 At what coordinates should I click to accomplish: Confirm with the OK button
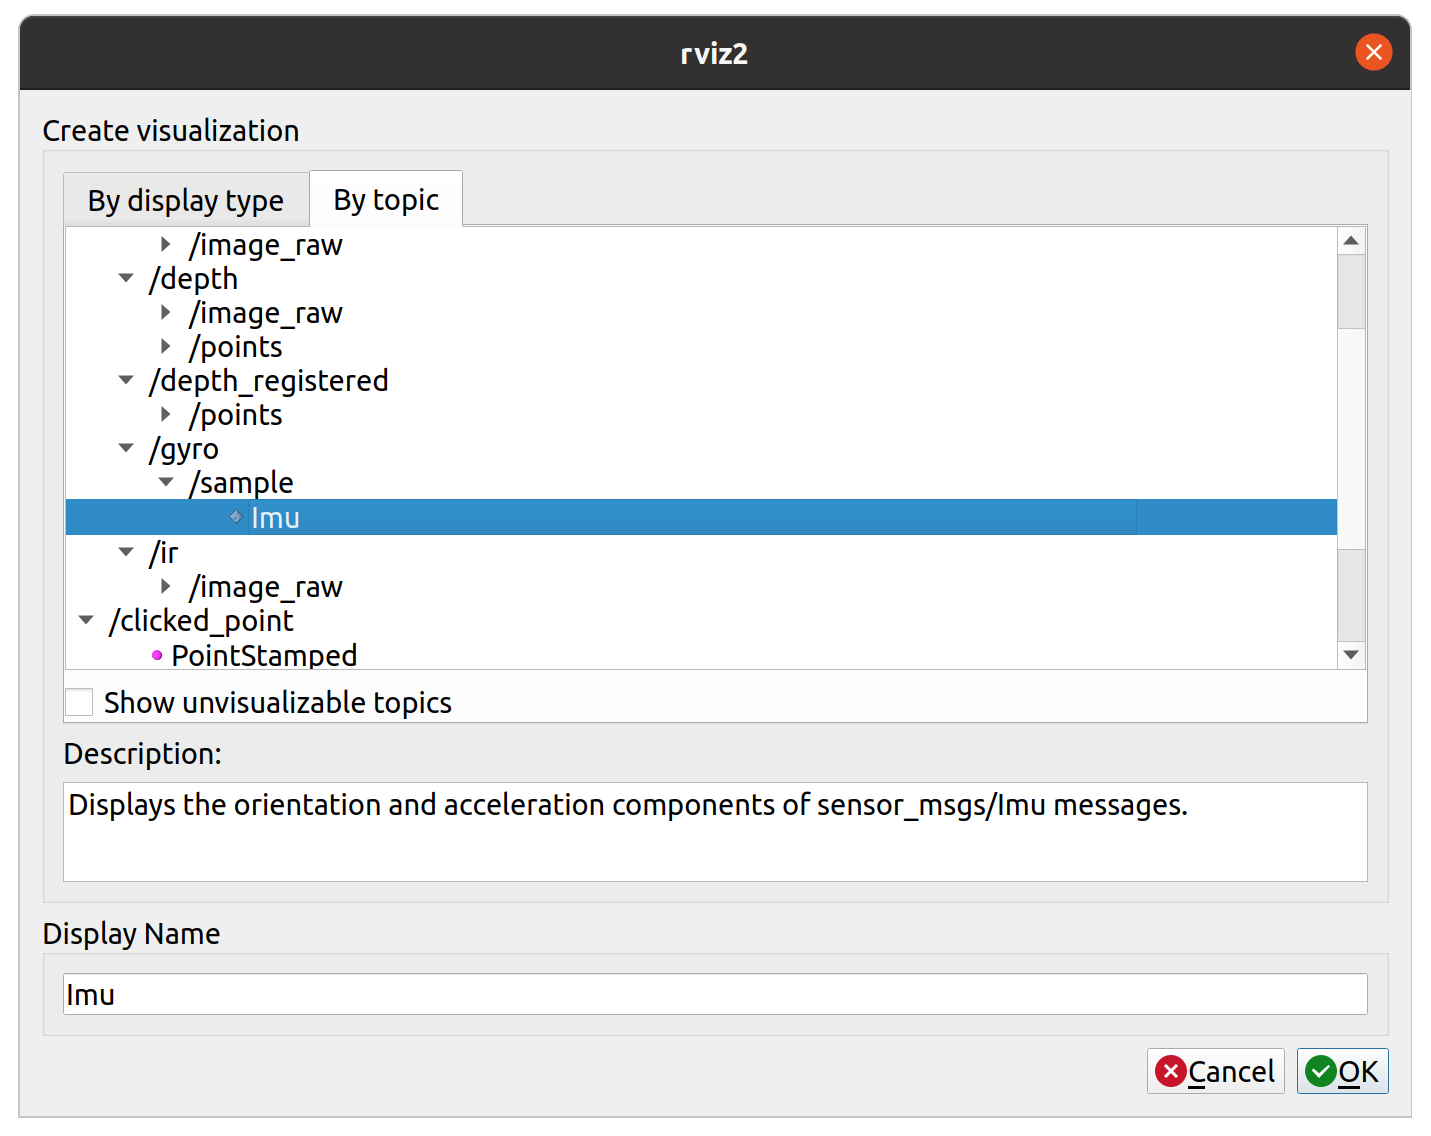click(1342, 1072)
